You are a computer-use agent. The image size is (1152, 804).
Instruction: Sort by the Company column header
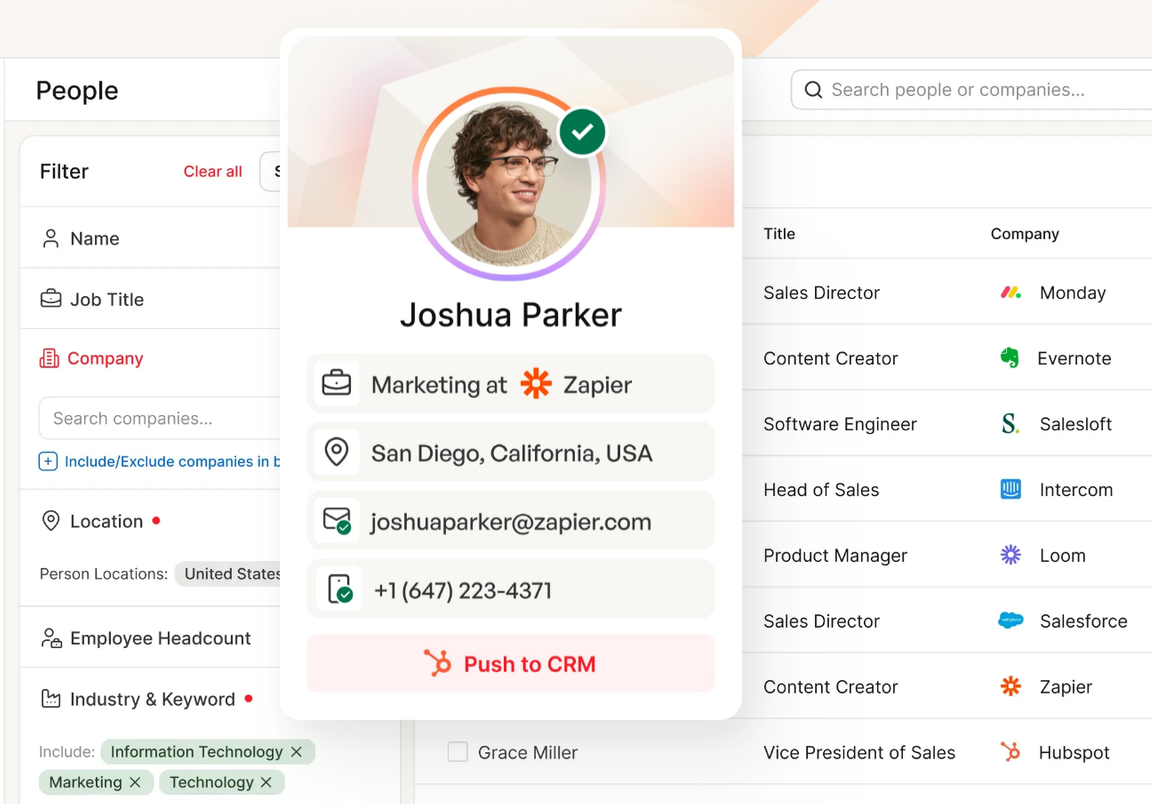coord(1024,234)
